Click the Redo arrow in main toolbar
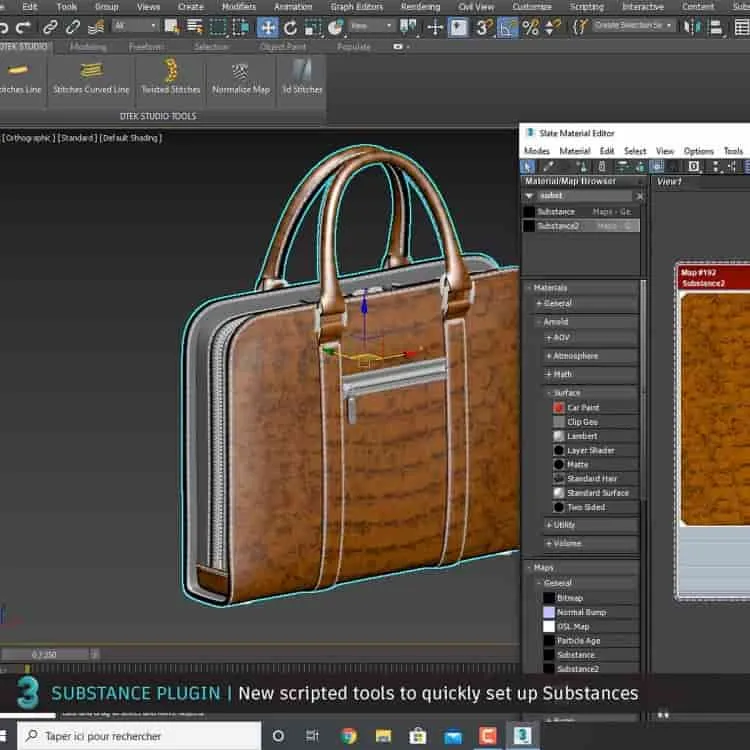The height and width of the screenshot is (750, 750). point(23,27)
